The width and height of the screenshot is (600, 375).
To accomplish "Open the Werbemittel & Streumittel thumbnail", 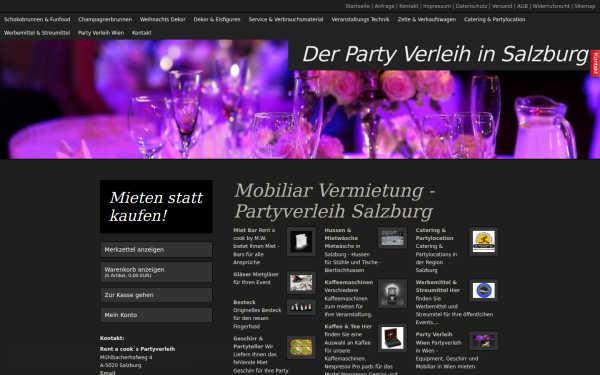I will [483, 290].
